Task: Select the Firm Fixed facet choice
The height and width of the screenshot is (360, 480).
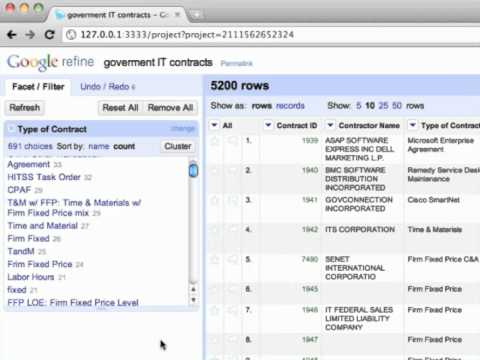Action: click(29, 238)
